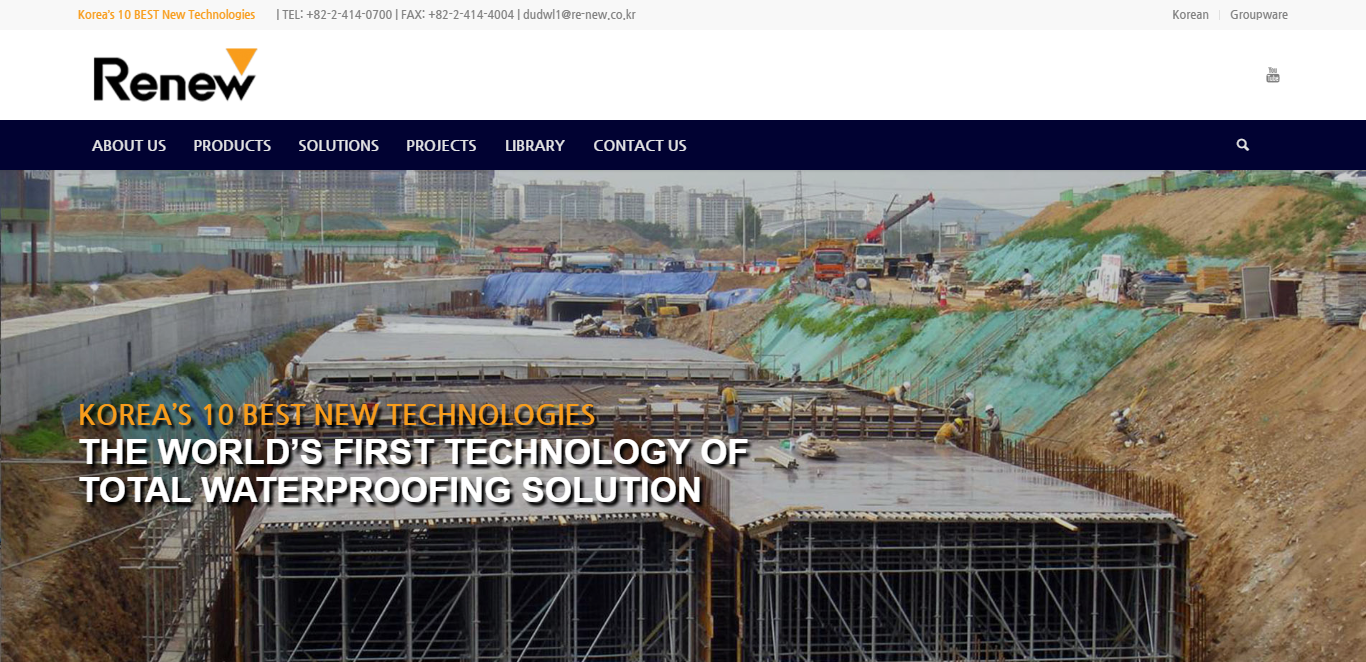Expand the PROJECTS navigation item

coord(441,145)
